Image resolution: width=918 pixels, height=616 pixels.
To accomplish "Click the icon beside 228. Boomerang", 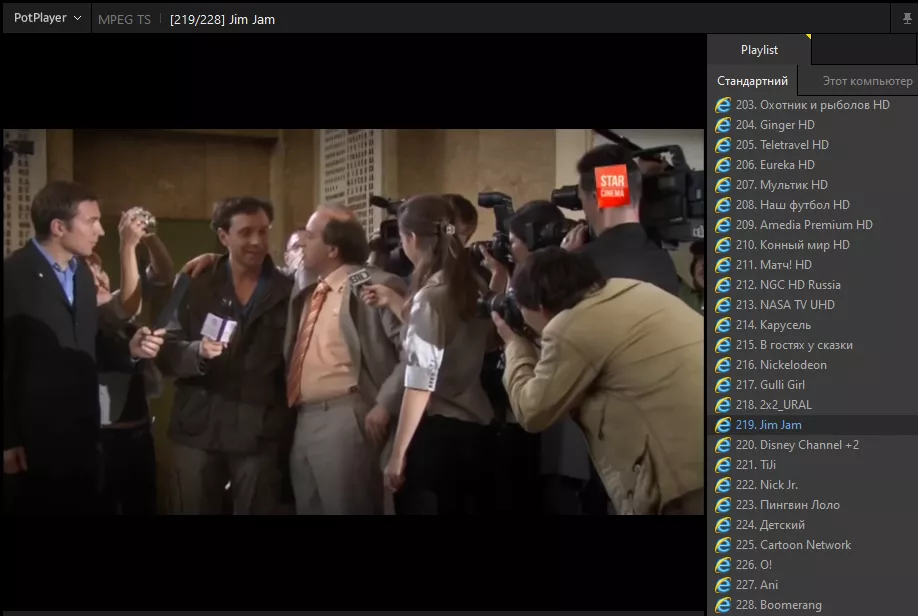I will tap(723, 605).
